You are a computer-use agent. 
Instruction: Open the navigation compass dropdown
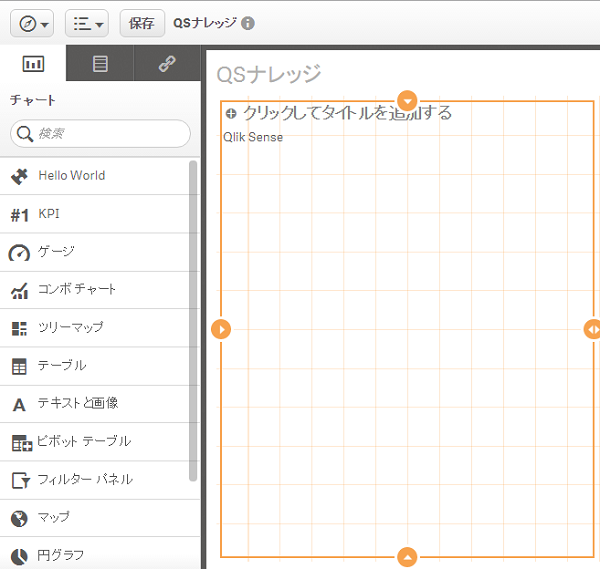click(x=32, y=24)
